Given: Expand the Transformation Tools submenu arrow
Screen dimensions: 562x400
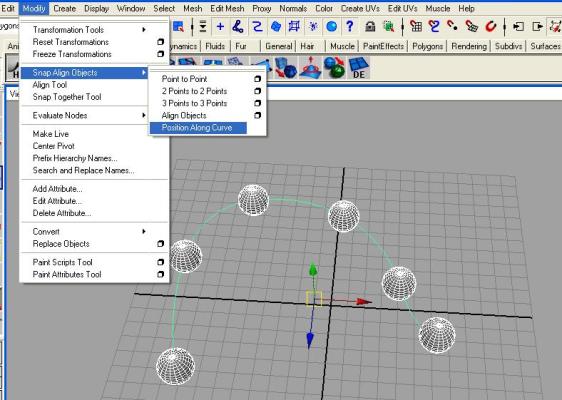Looking at the screenshot, I should tap(144, 29).
